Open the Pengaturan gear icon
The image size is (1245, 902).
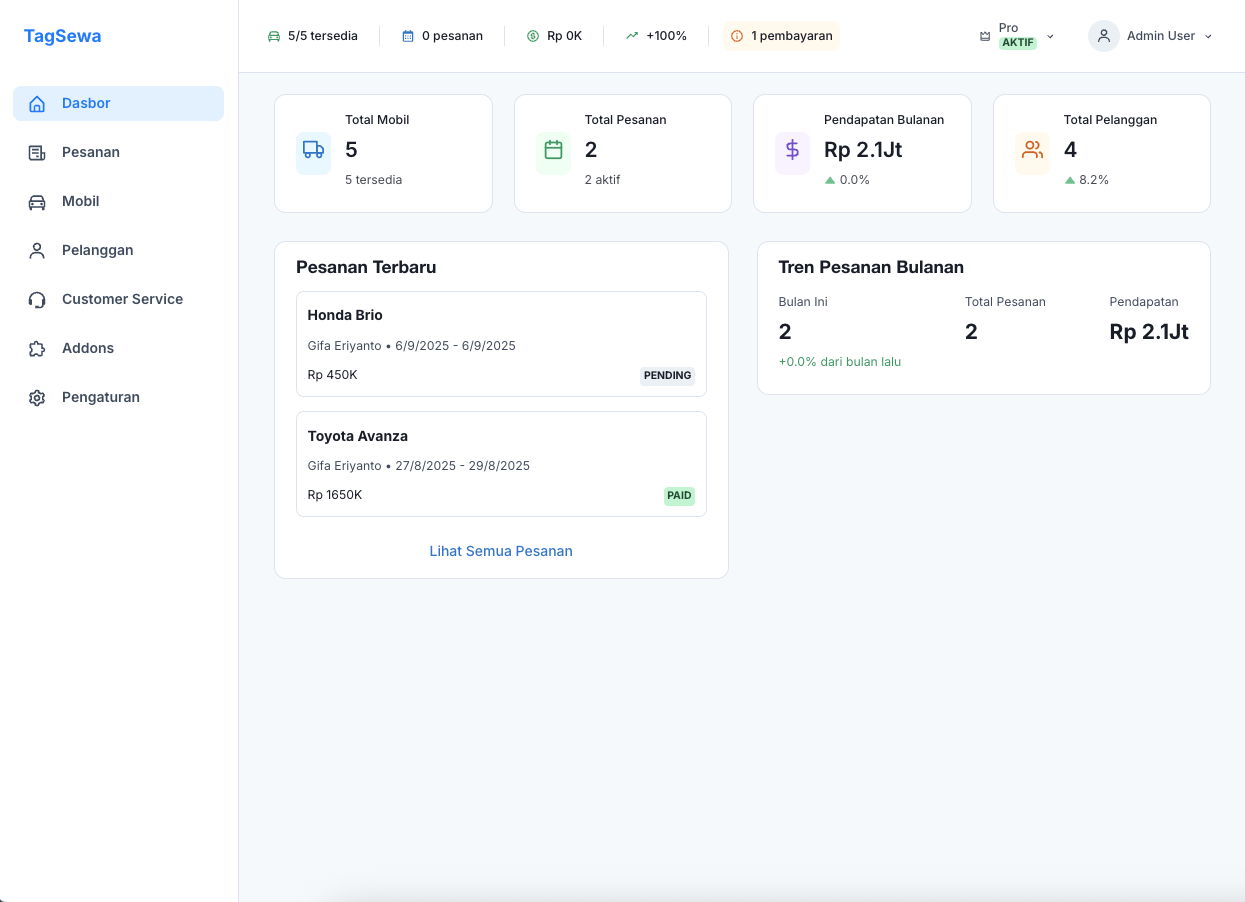pos(37,397)
